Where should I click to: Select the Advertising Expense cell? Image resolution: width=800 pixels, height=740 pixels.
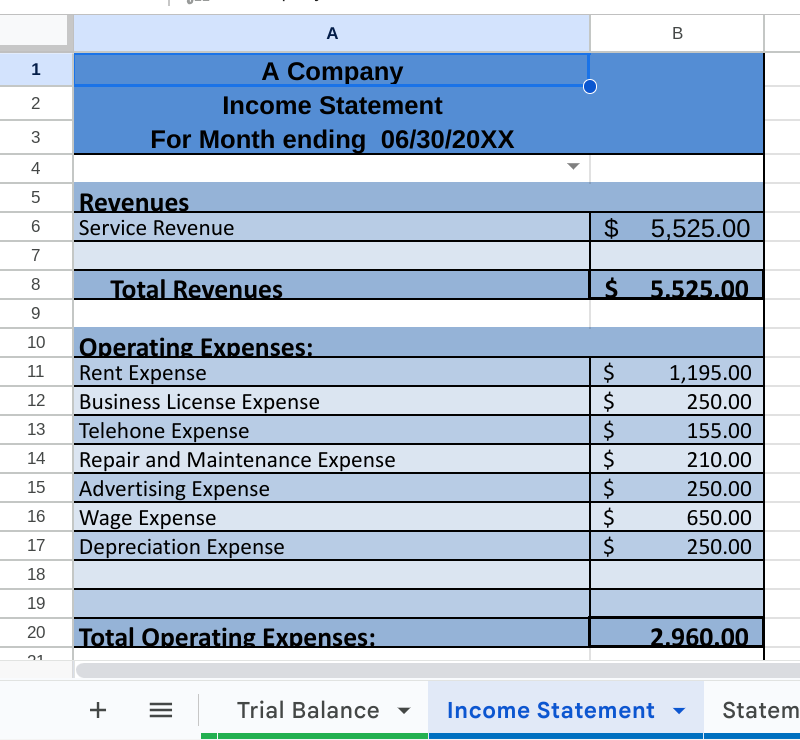click(332, 488)
